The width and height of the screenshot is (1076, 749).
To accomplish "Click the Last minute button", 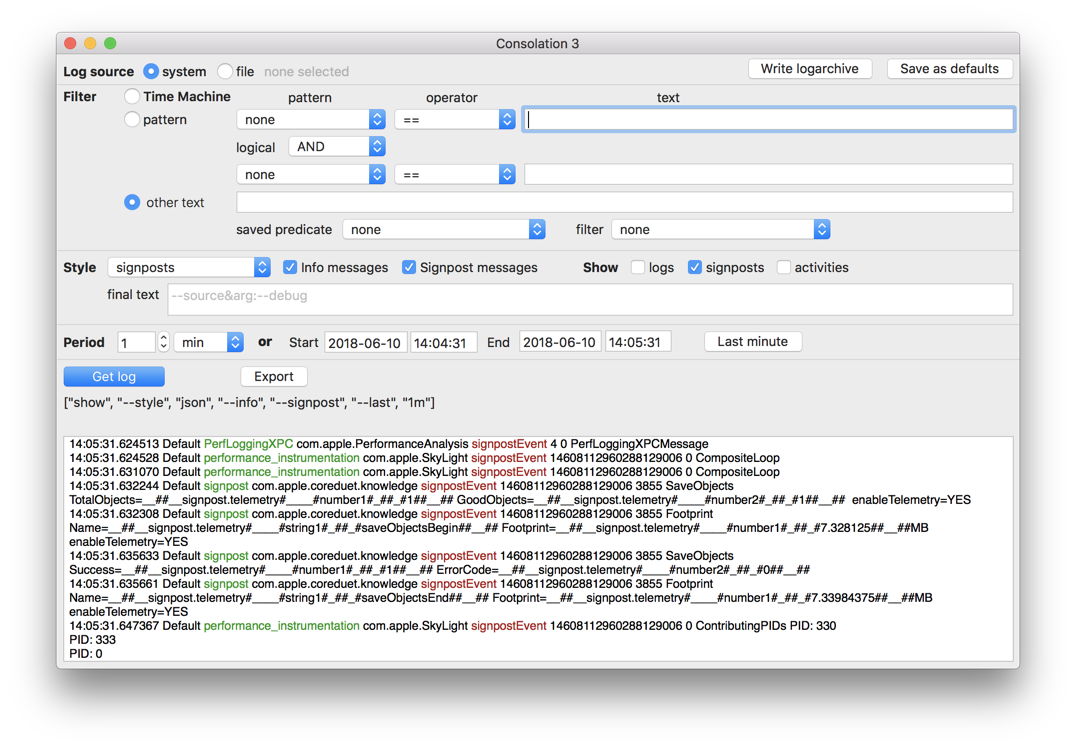I will (752, 342).
